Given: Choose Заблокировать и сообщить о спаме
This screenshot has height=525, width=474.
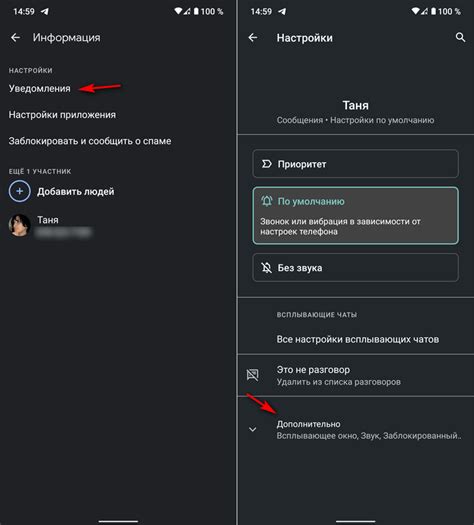Looking at the screenshot, I should [x=90, y=141].
